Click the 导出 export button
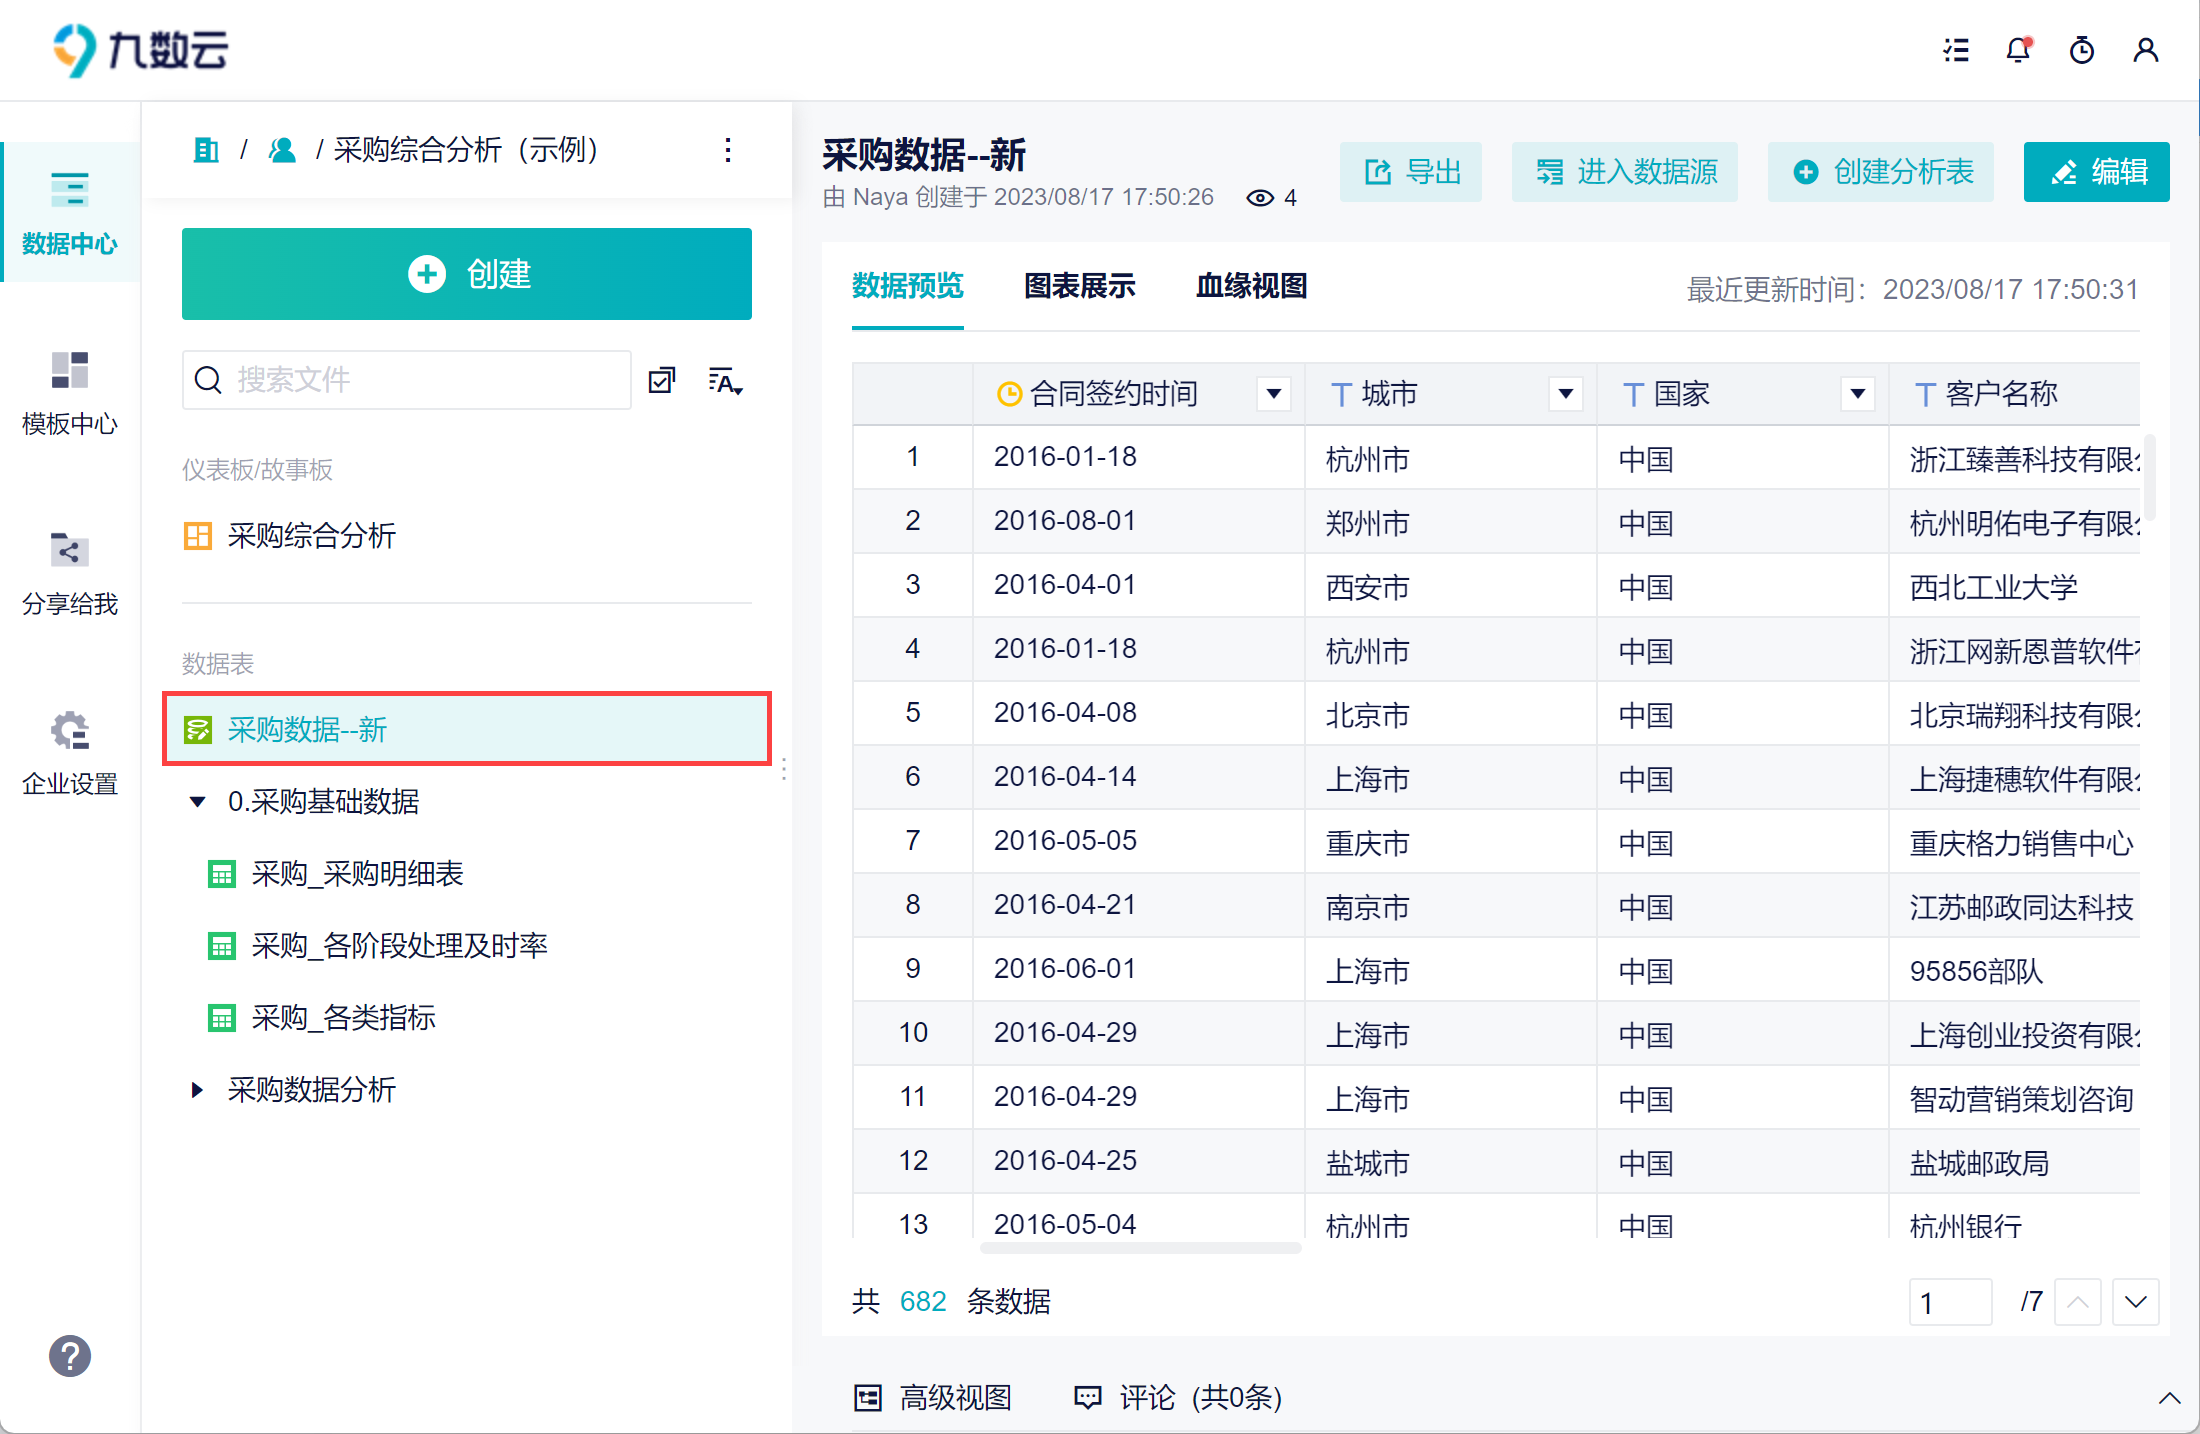Screen dimensions: 2200x1434 1411,172
